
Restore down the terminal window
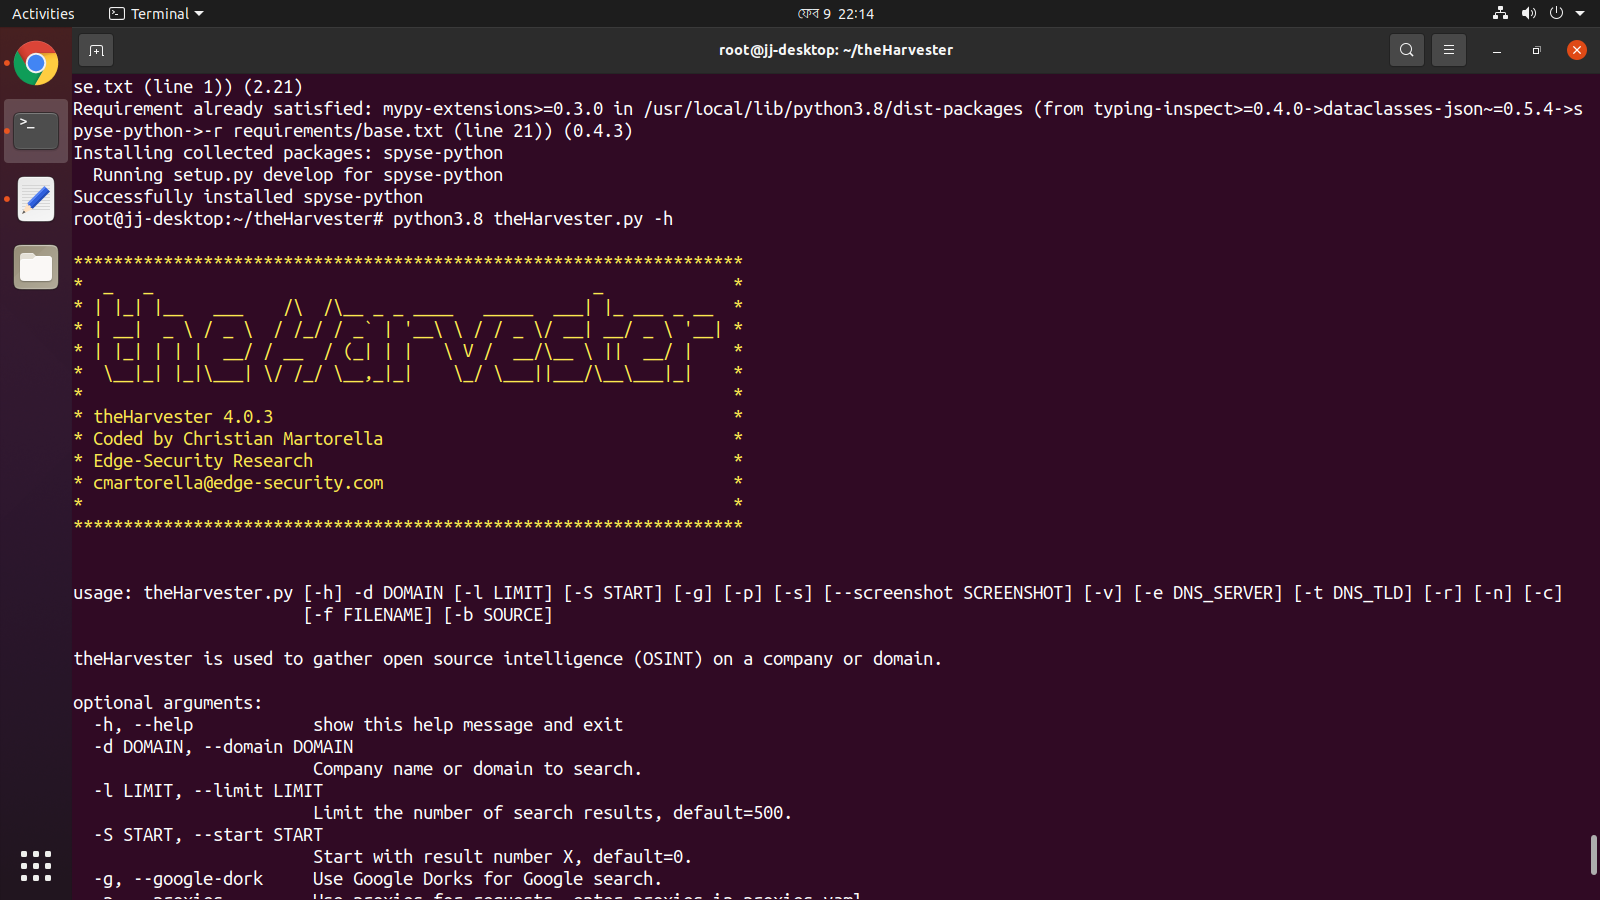pos(1537,50)
